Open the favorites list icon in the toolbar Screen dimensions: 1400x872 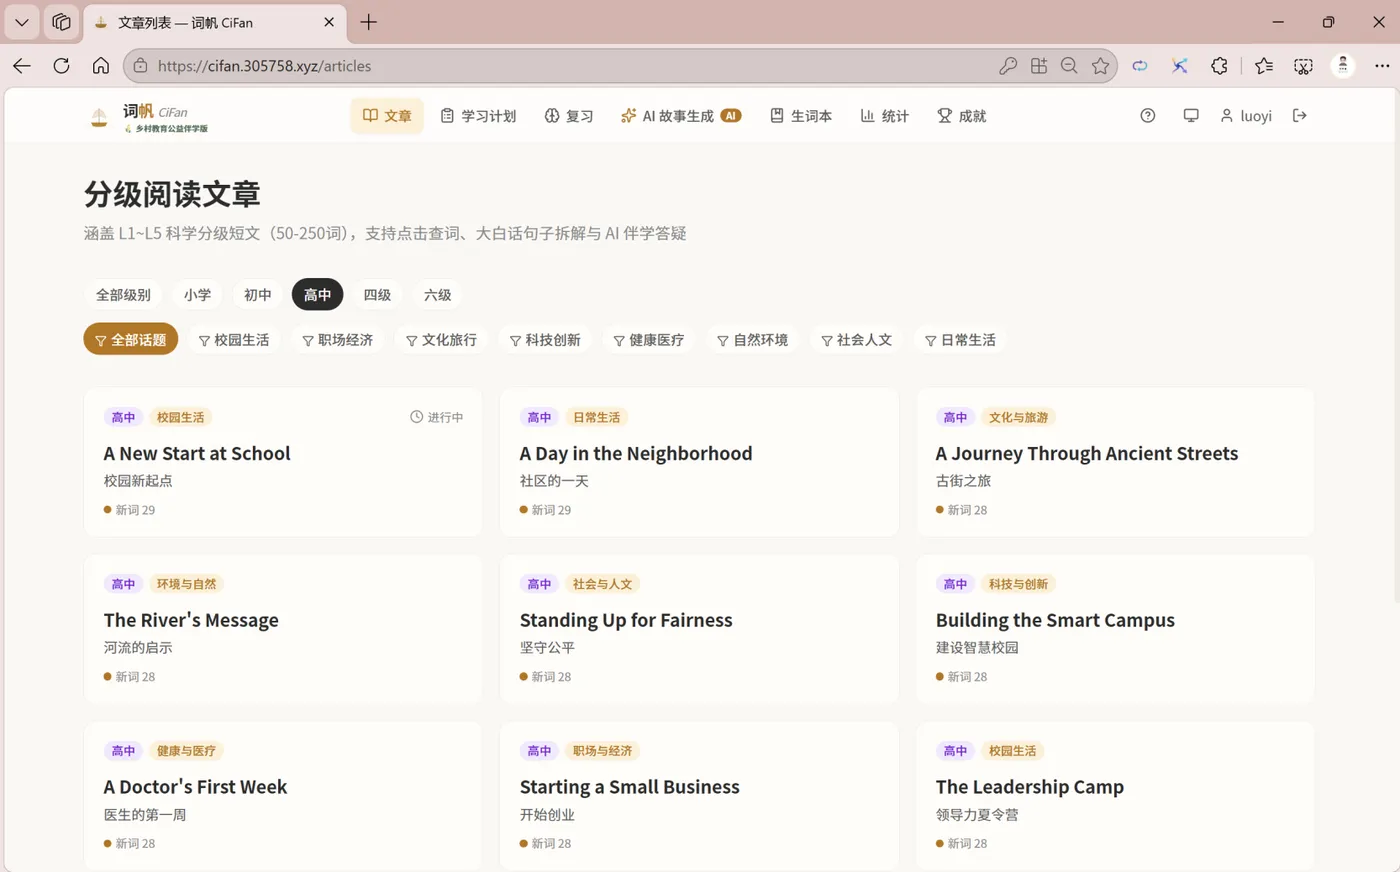(x=1264, y=66)
